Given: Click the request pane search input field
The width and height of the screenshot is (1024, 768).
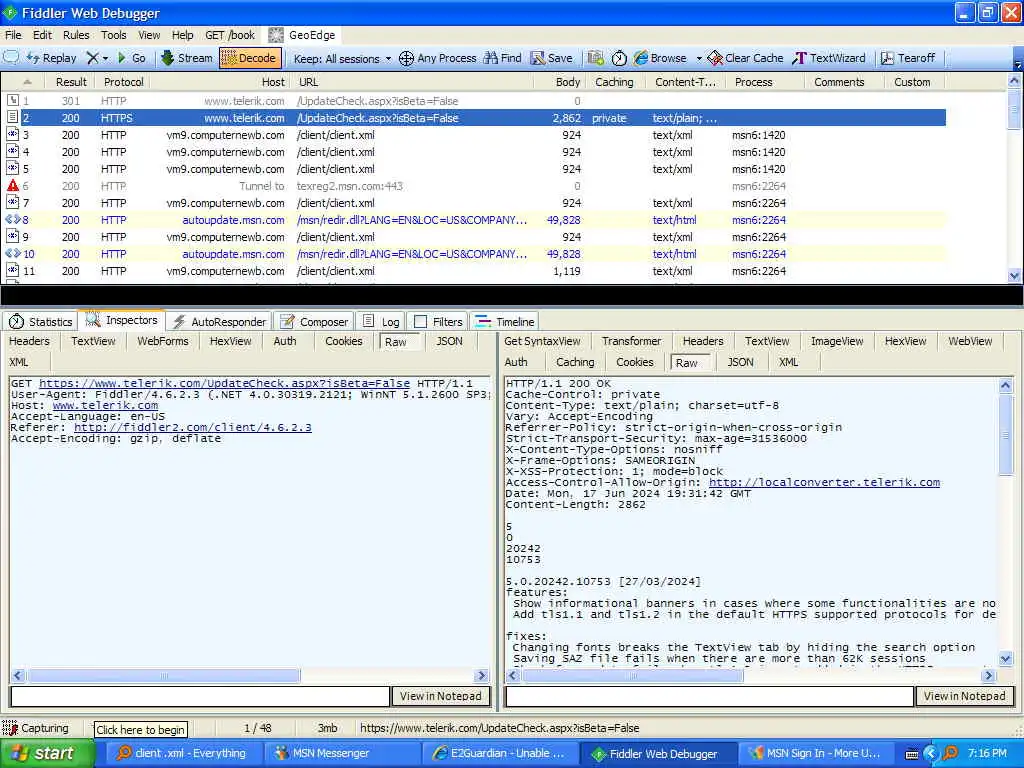Looking at the screenshot, I should click(x=200, y=696).
